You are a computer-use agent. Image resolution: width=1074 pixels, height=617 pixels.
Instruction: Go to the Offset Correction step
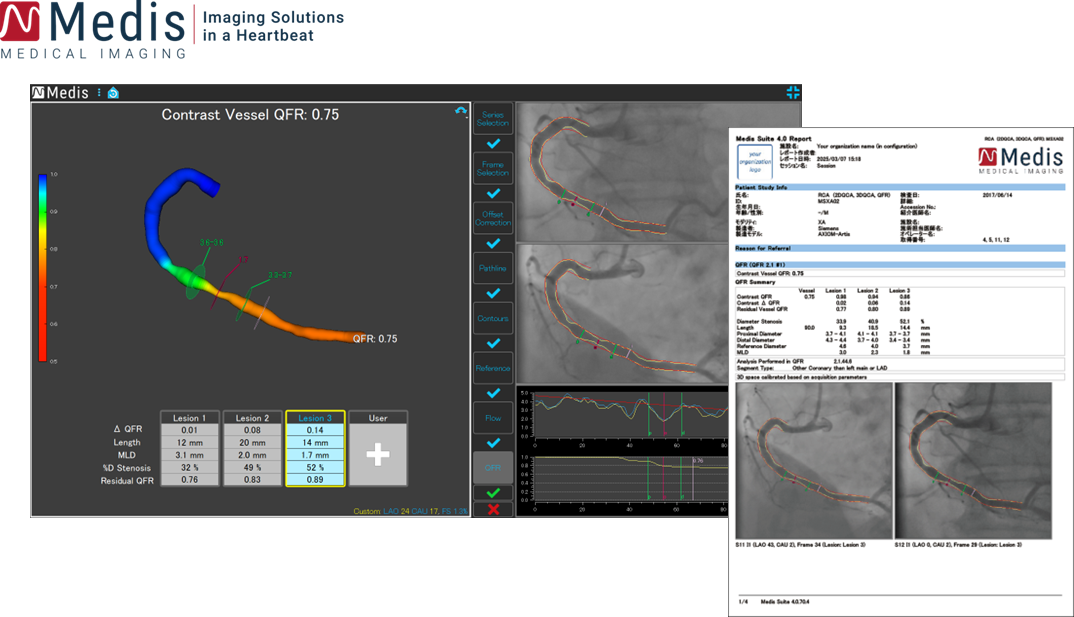492,218
